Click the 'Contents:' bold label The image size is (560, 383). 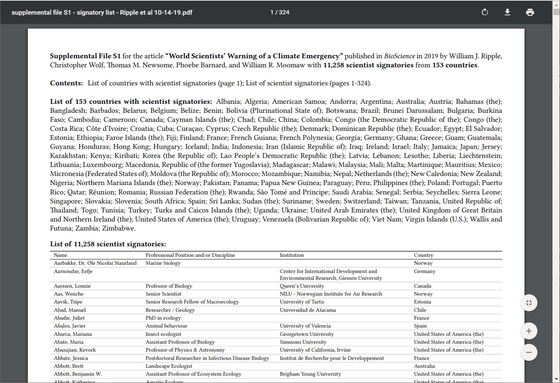pos(66,83)
